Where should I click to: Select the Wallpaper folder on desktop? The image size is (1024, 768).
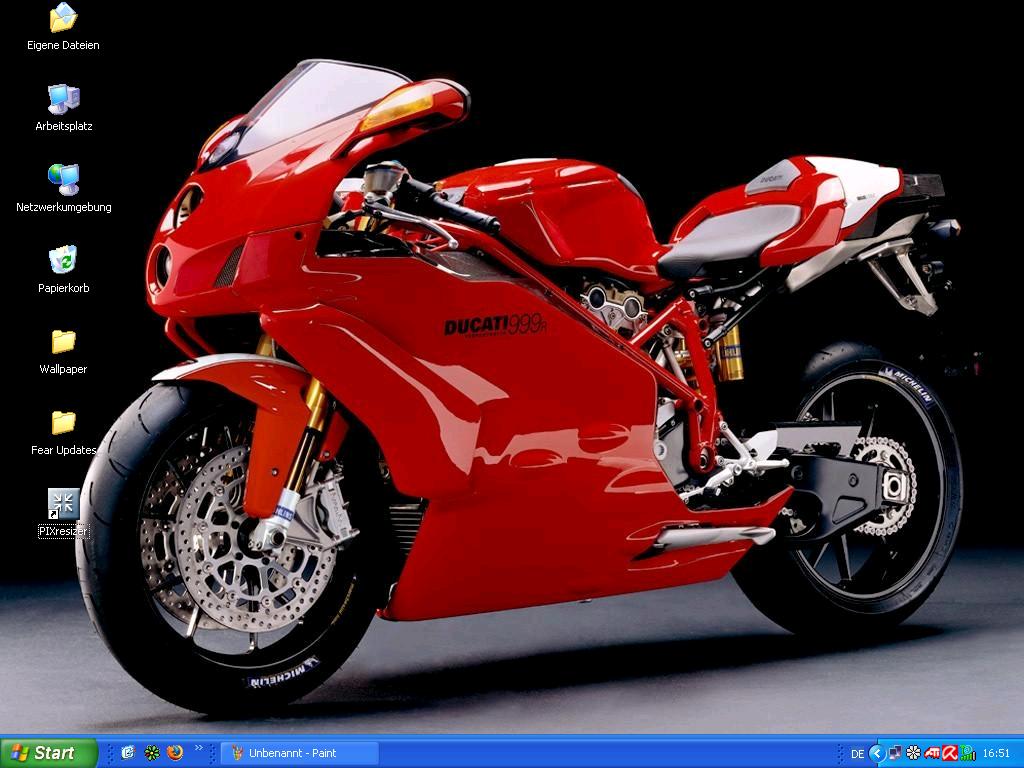coord(63,342)
